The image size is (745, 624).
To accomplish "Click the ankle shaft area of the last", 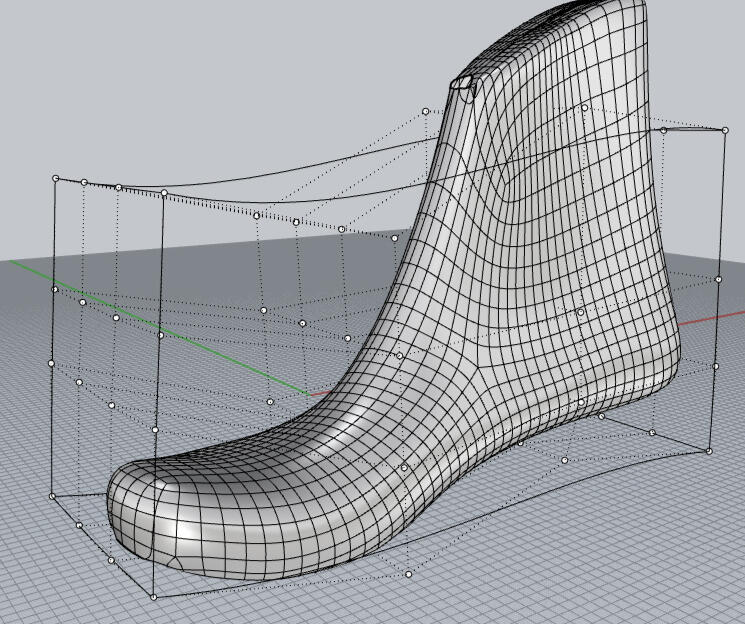I will (560, 150).
